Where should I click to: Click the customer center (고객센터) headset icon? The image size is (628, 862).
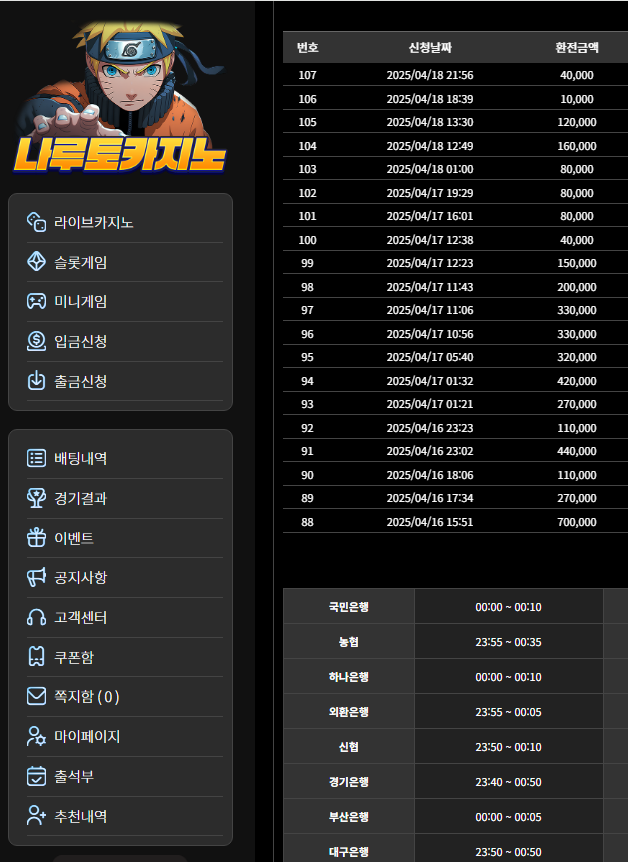pyautogui.click(x=36, y=617)
